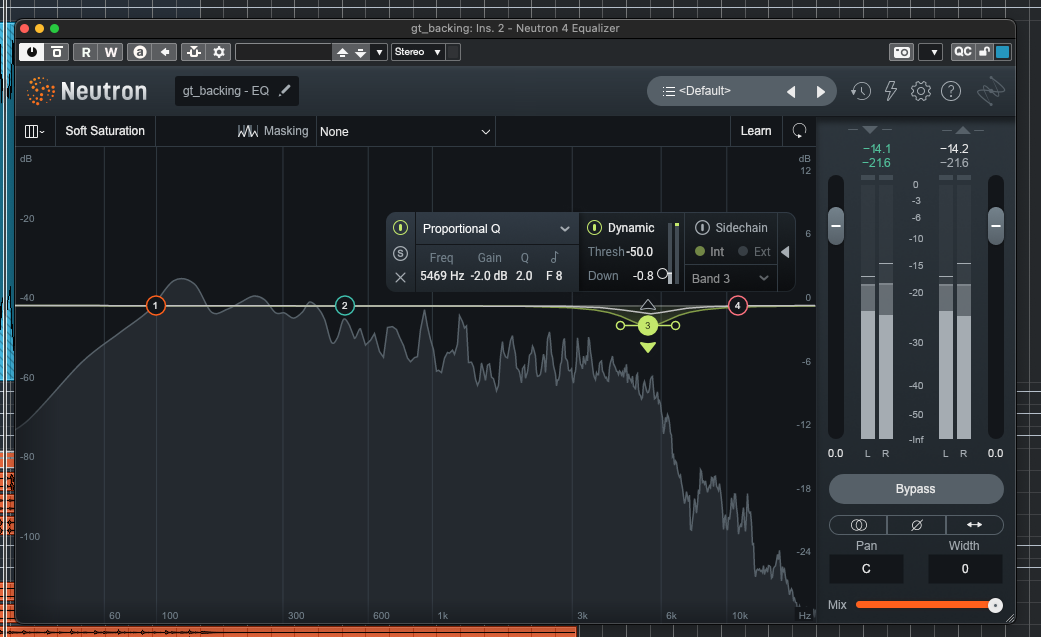Click the Neutron logo

(x=87, y=91)
